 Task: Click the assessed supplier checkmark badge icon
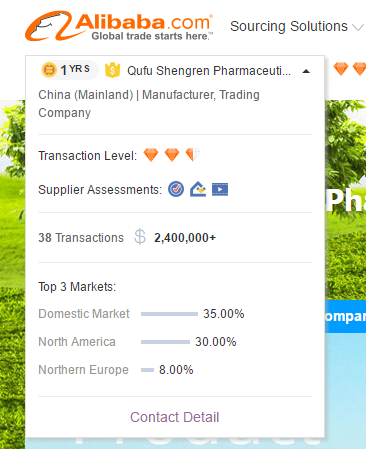pos(176,189)
